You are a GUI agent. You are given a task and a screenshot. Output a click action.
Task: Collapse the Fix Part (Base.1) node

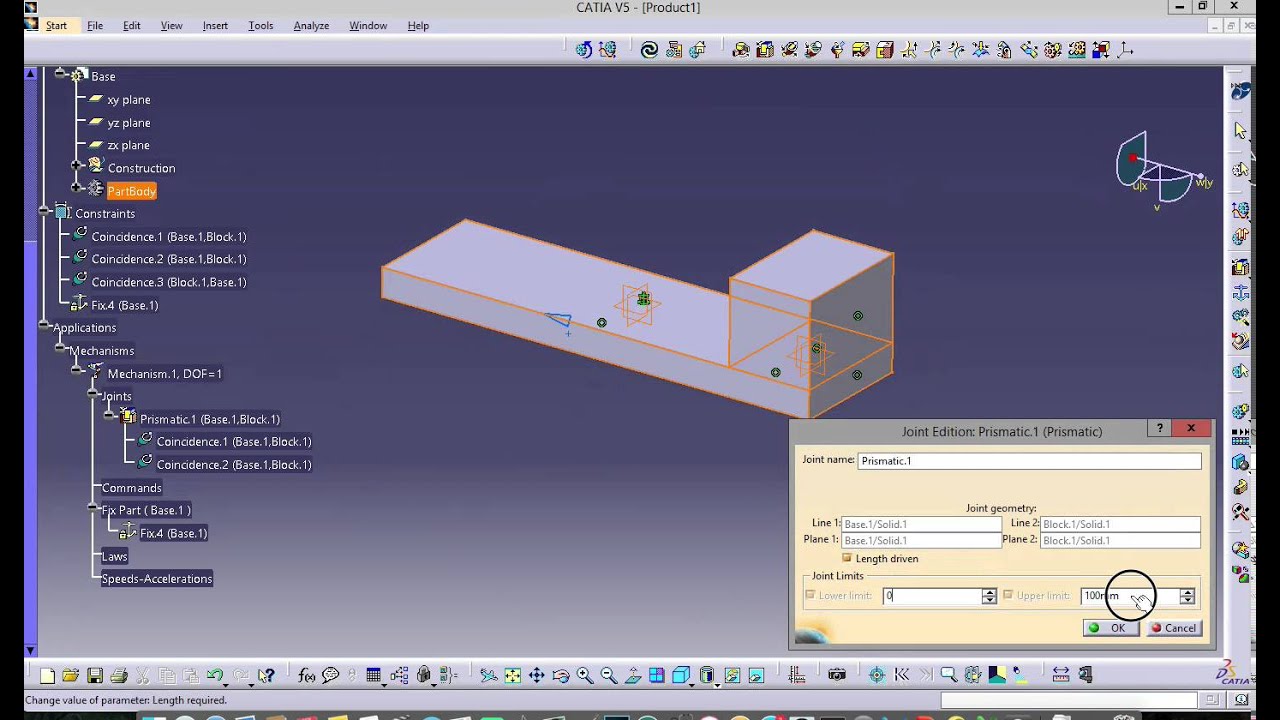point(93,508)
